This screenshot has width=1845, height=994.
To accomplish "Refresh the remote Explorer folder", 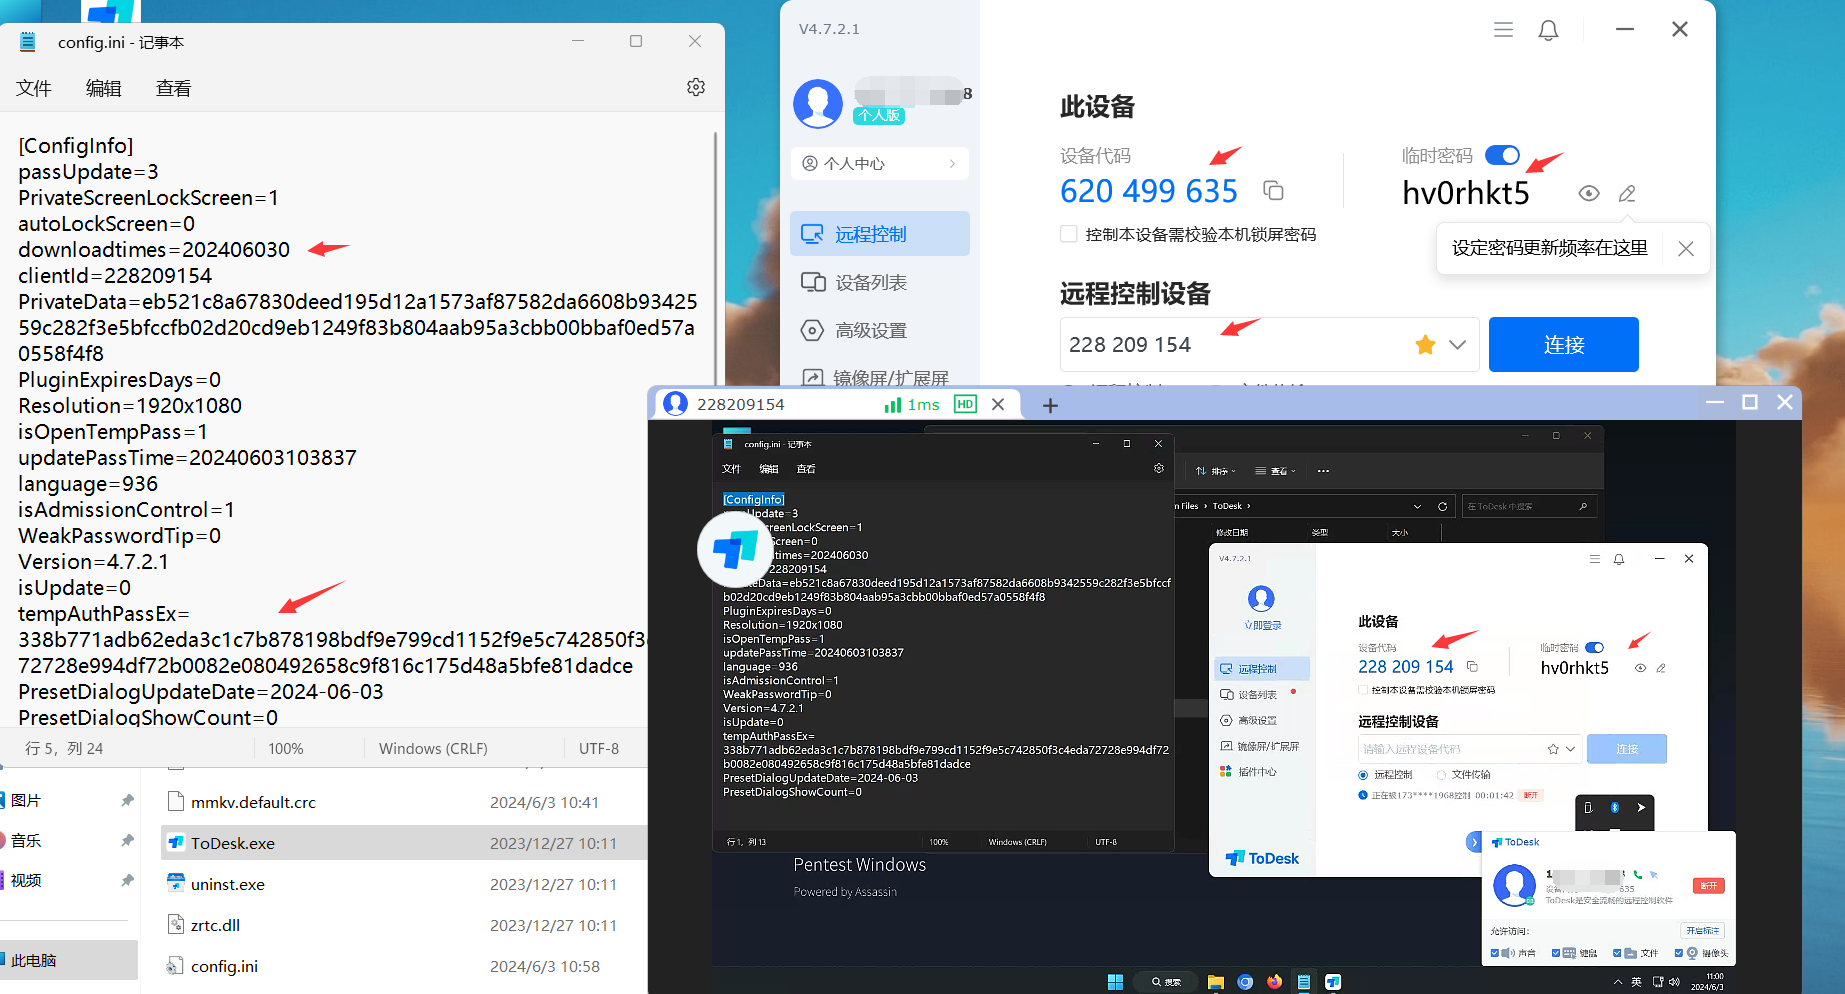I will click(1442, 506).
